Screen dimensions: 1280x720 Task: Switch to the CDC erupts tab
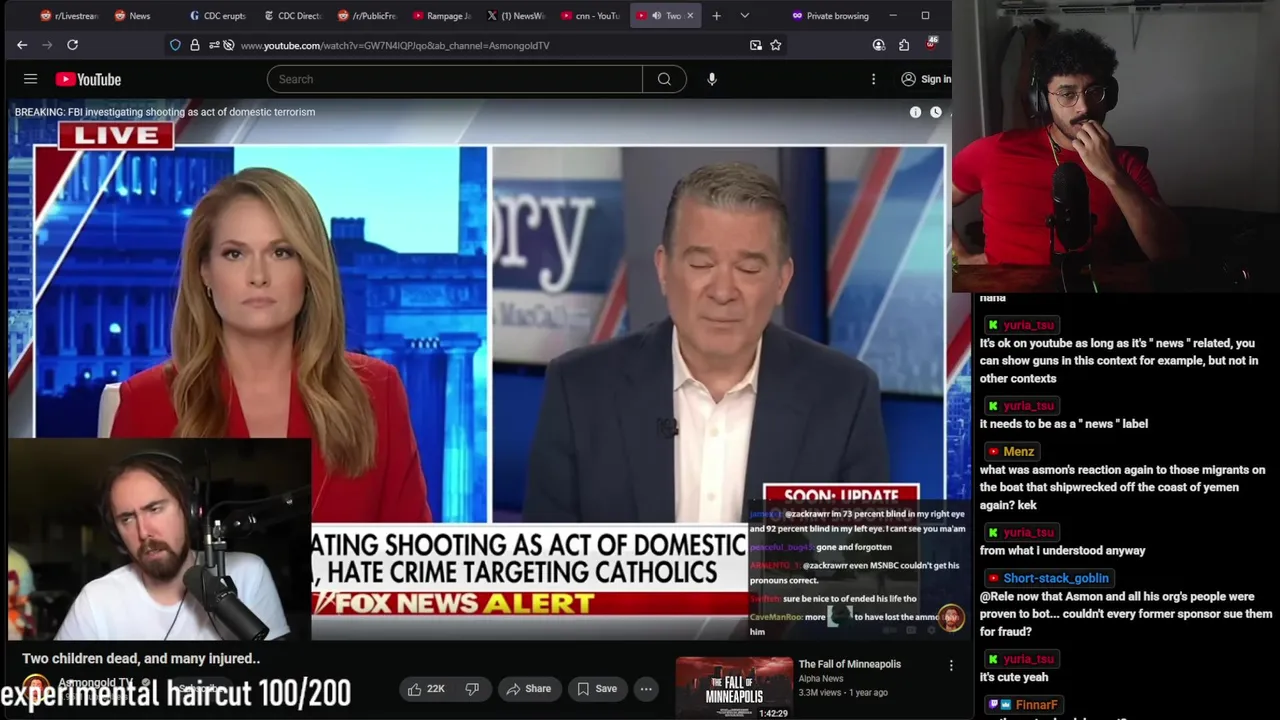click(x=216, y=16)
